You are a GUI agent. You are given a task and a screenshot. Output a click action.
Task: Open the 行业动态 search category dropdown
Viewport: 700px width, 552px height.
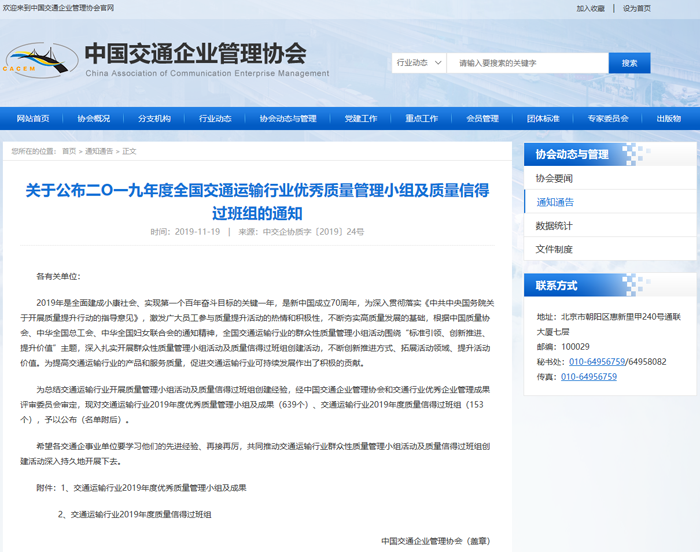pyautogui.click(x=419, y=63)
